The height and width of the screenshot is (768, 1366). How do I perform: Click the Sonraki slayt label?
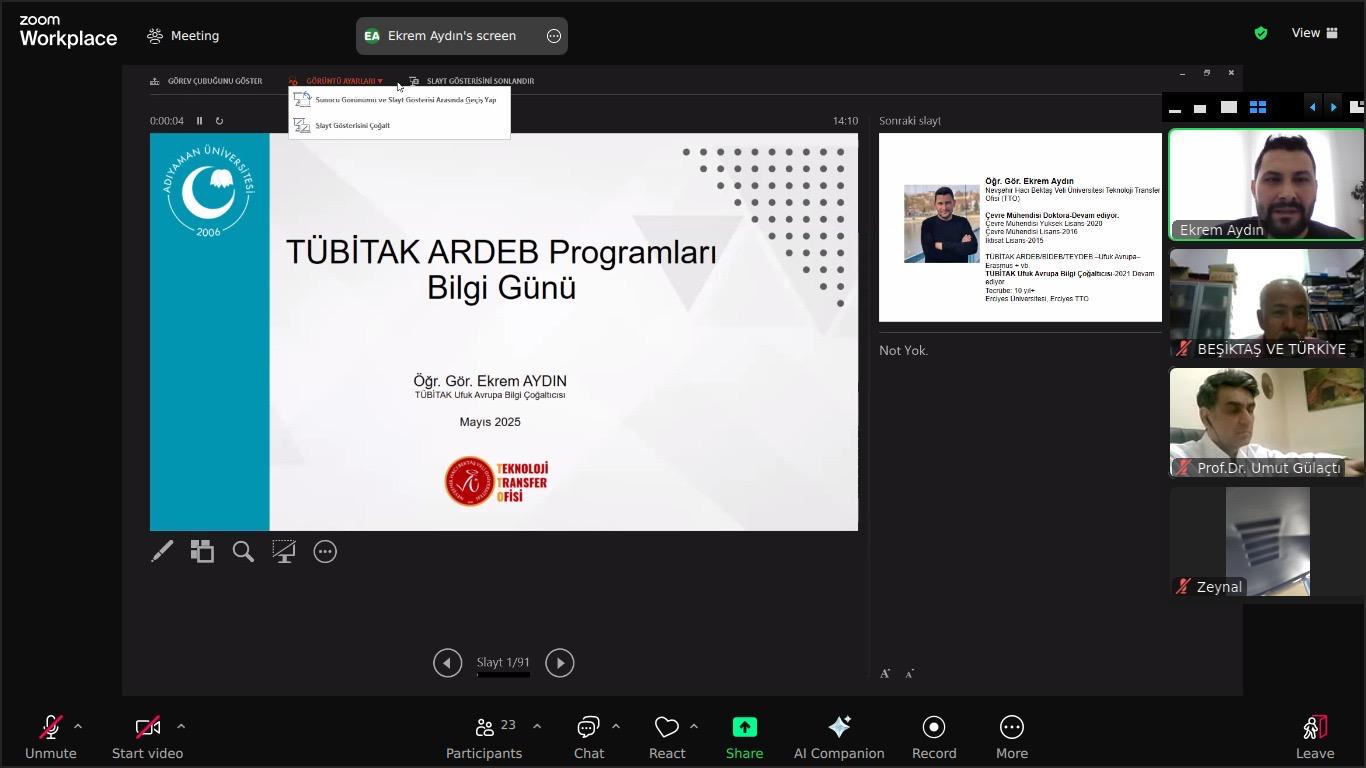[x=910, y=121]
